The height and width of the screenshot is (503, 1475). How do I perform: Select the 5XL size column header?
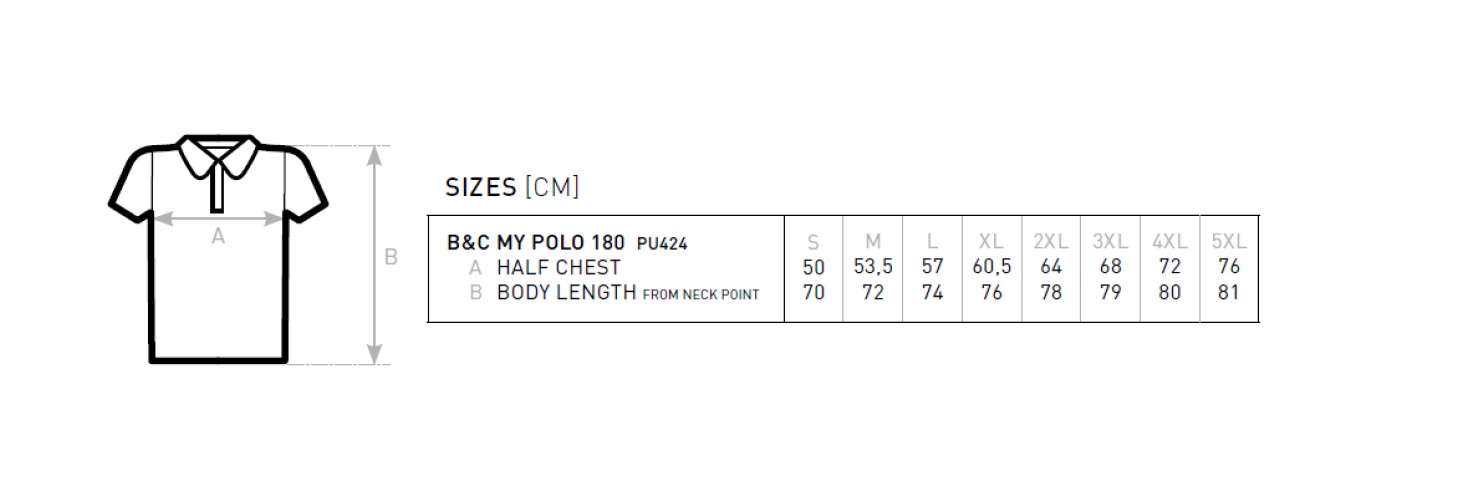point(1229,242)
